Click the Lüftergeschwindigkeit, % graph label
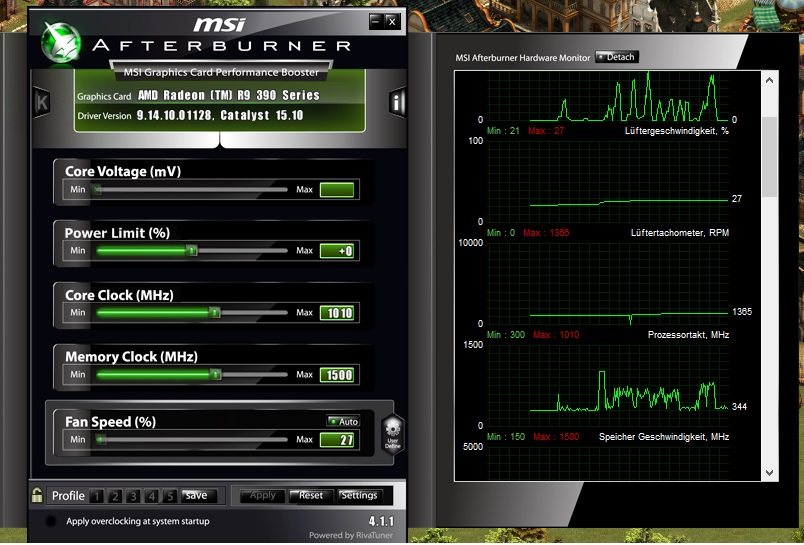The width and height of the screenshot is (804, 545). [x=676, y=131]
